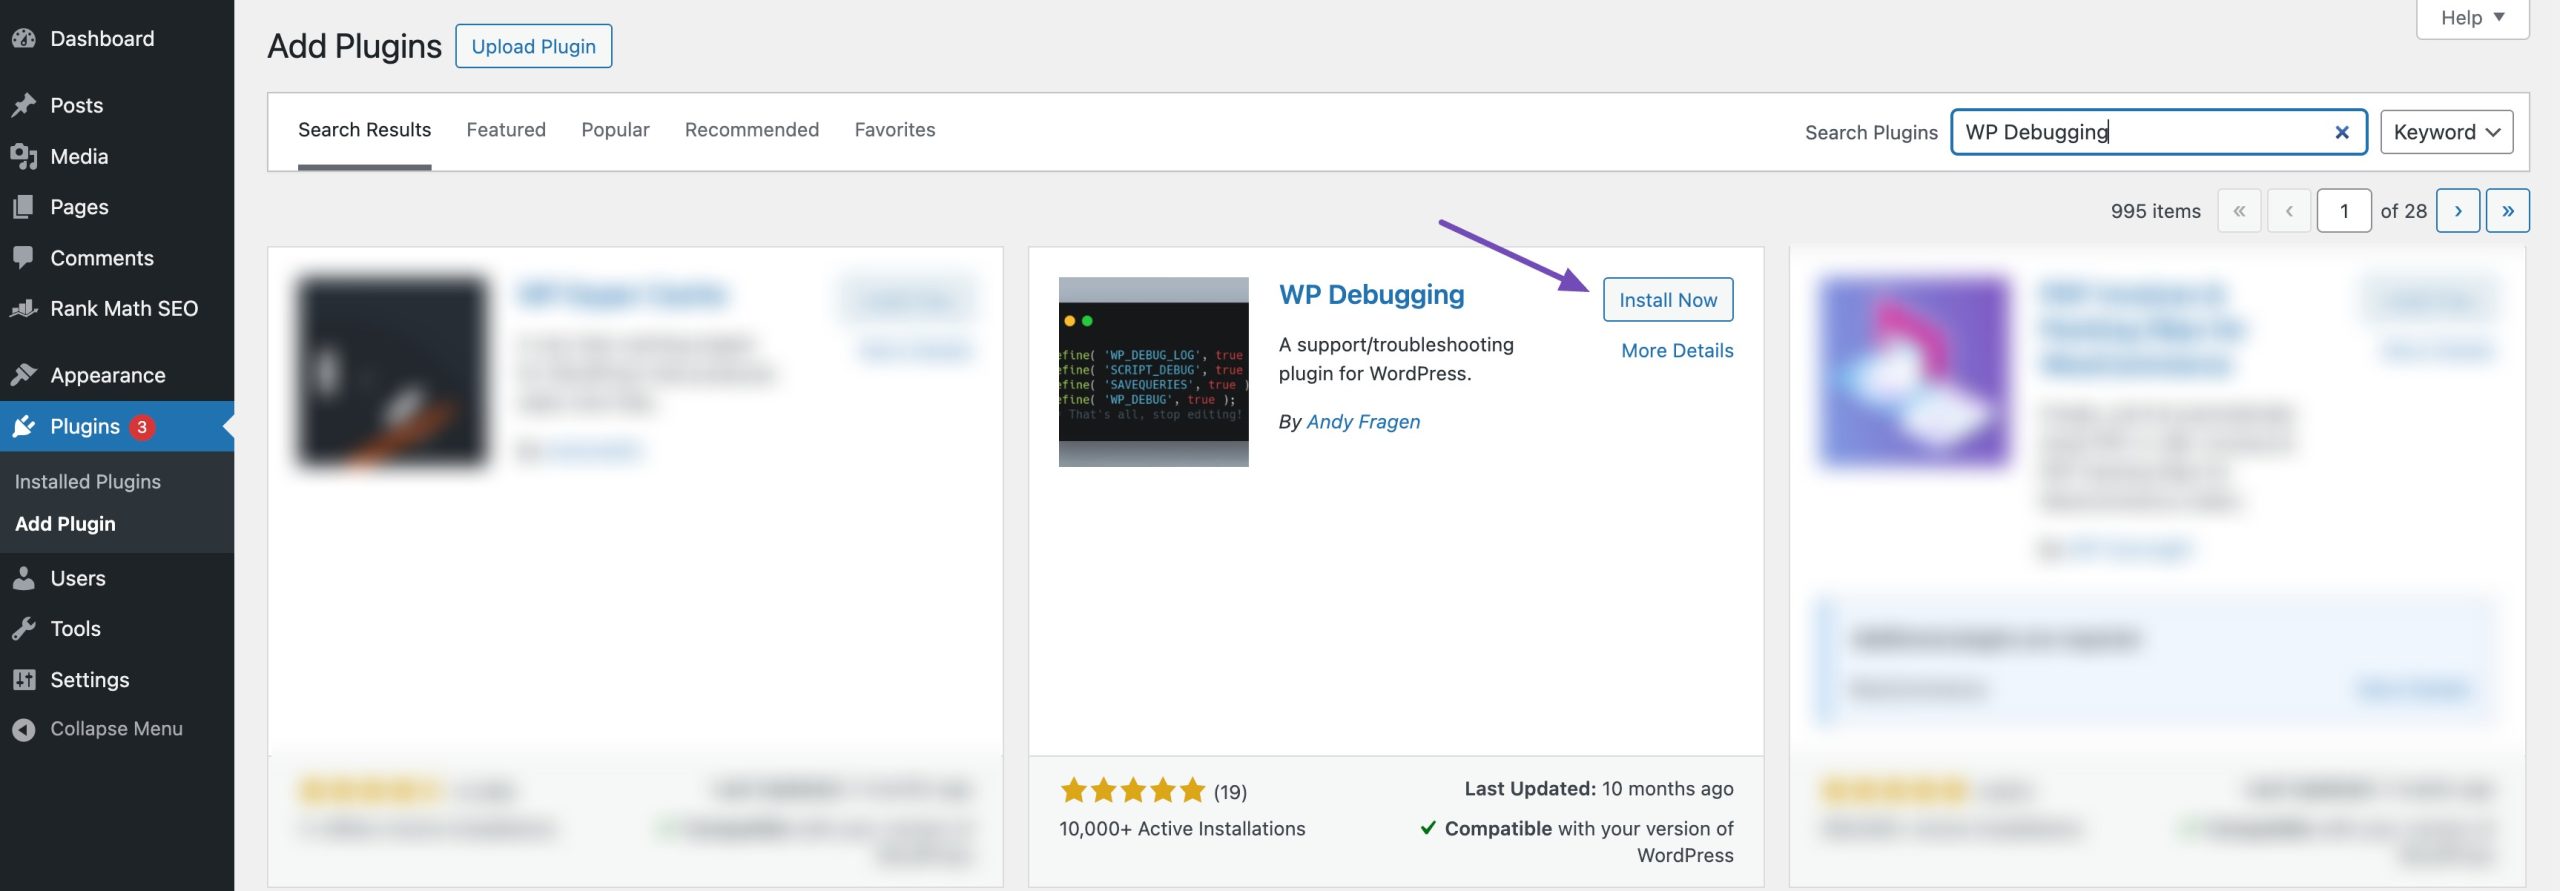Click the WP Debugging plugin thumbnail
2560x891 pixels.
[x=1153, y=372]
